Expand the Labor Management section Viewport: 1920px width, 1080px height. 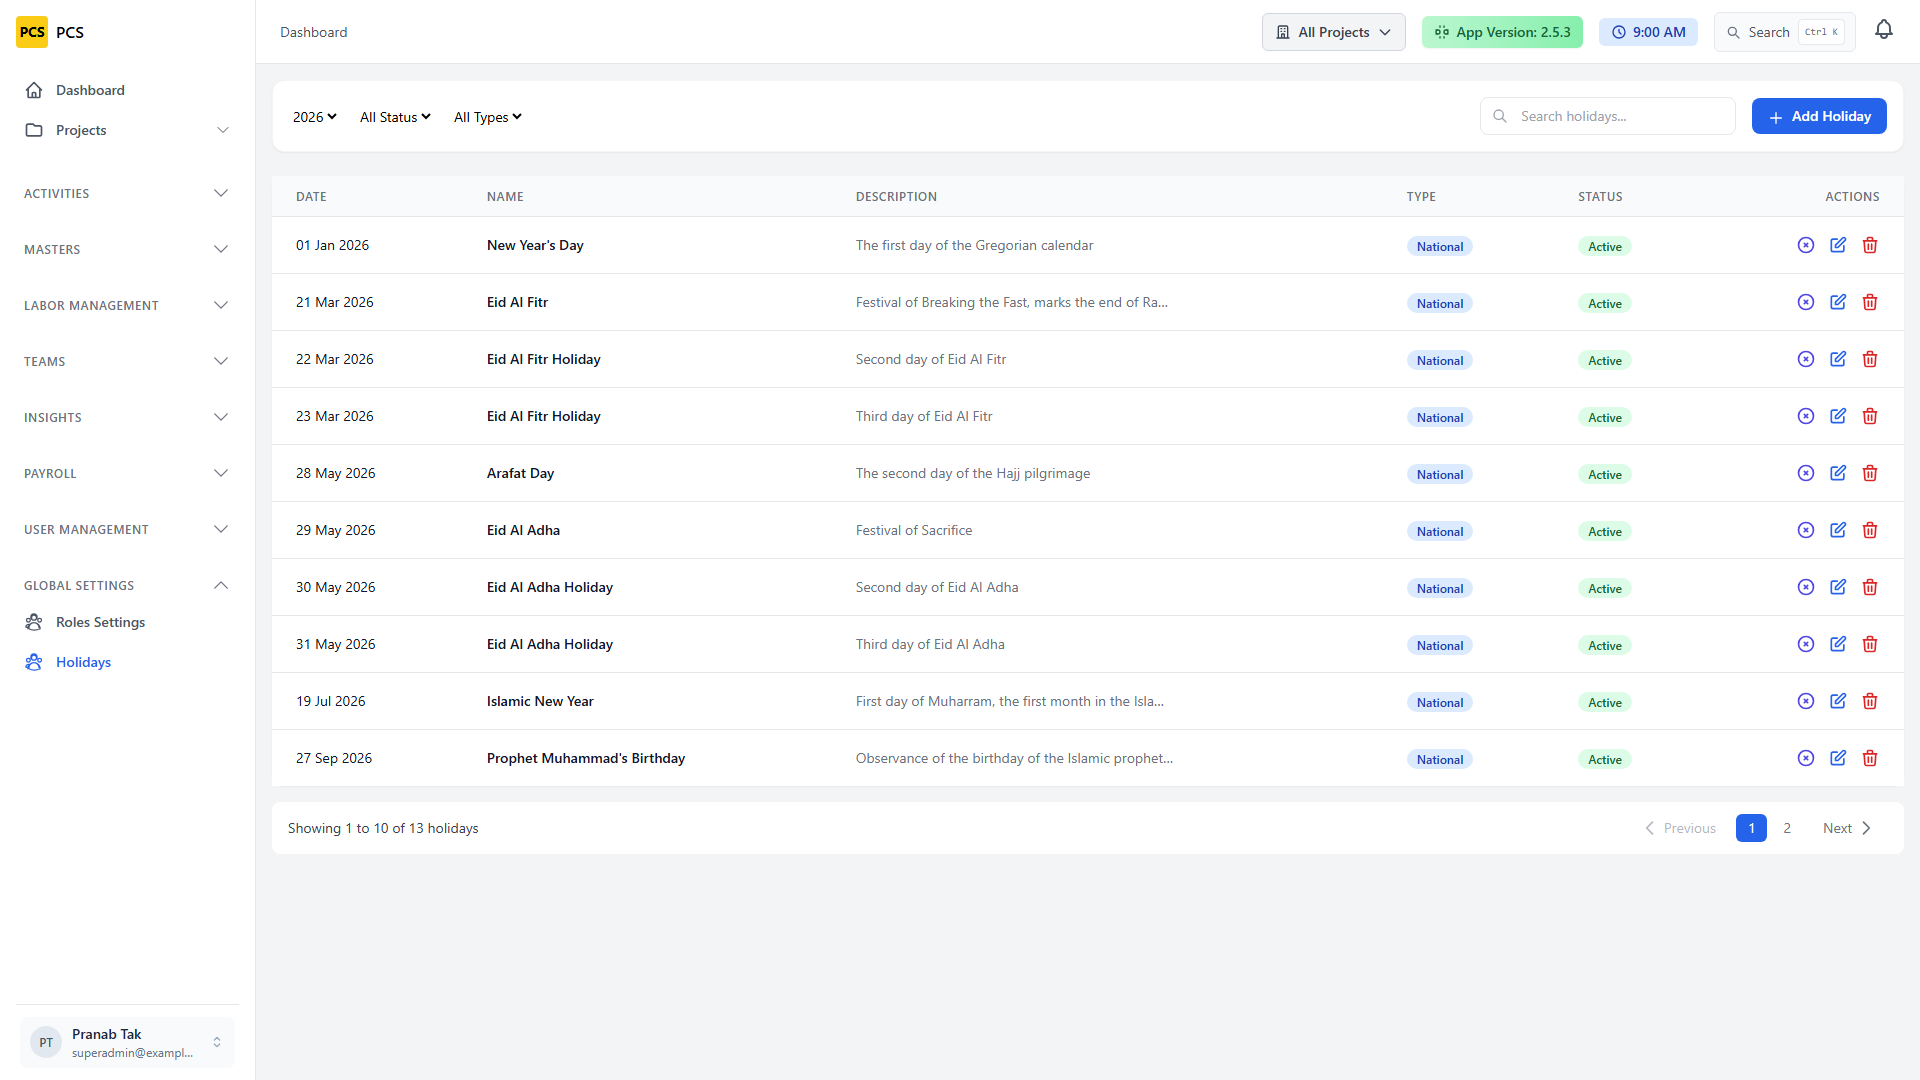point(127,306)
